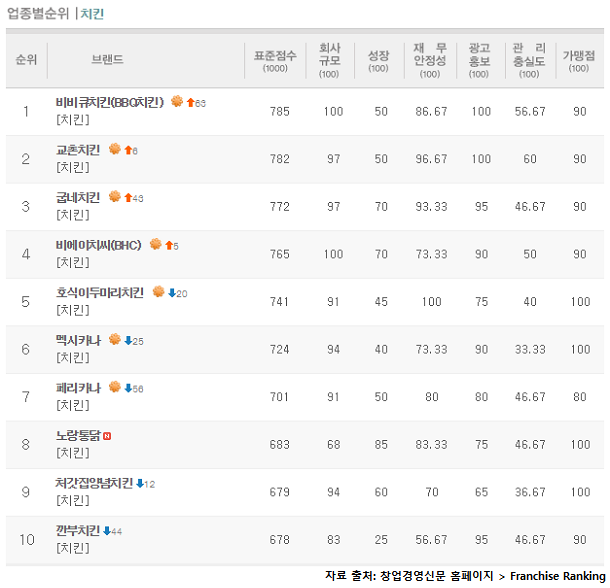The image size is (610, 588).
Task: Click the badge icon beside 비에이치씨(BHC)
Action: (x=156, y=244)
